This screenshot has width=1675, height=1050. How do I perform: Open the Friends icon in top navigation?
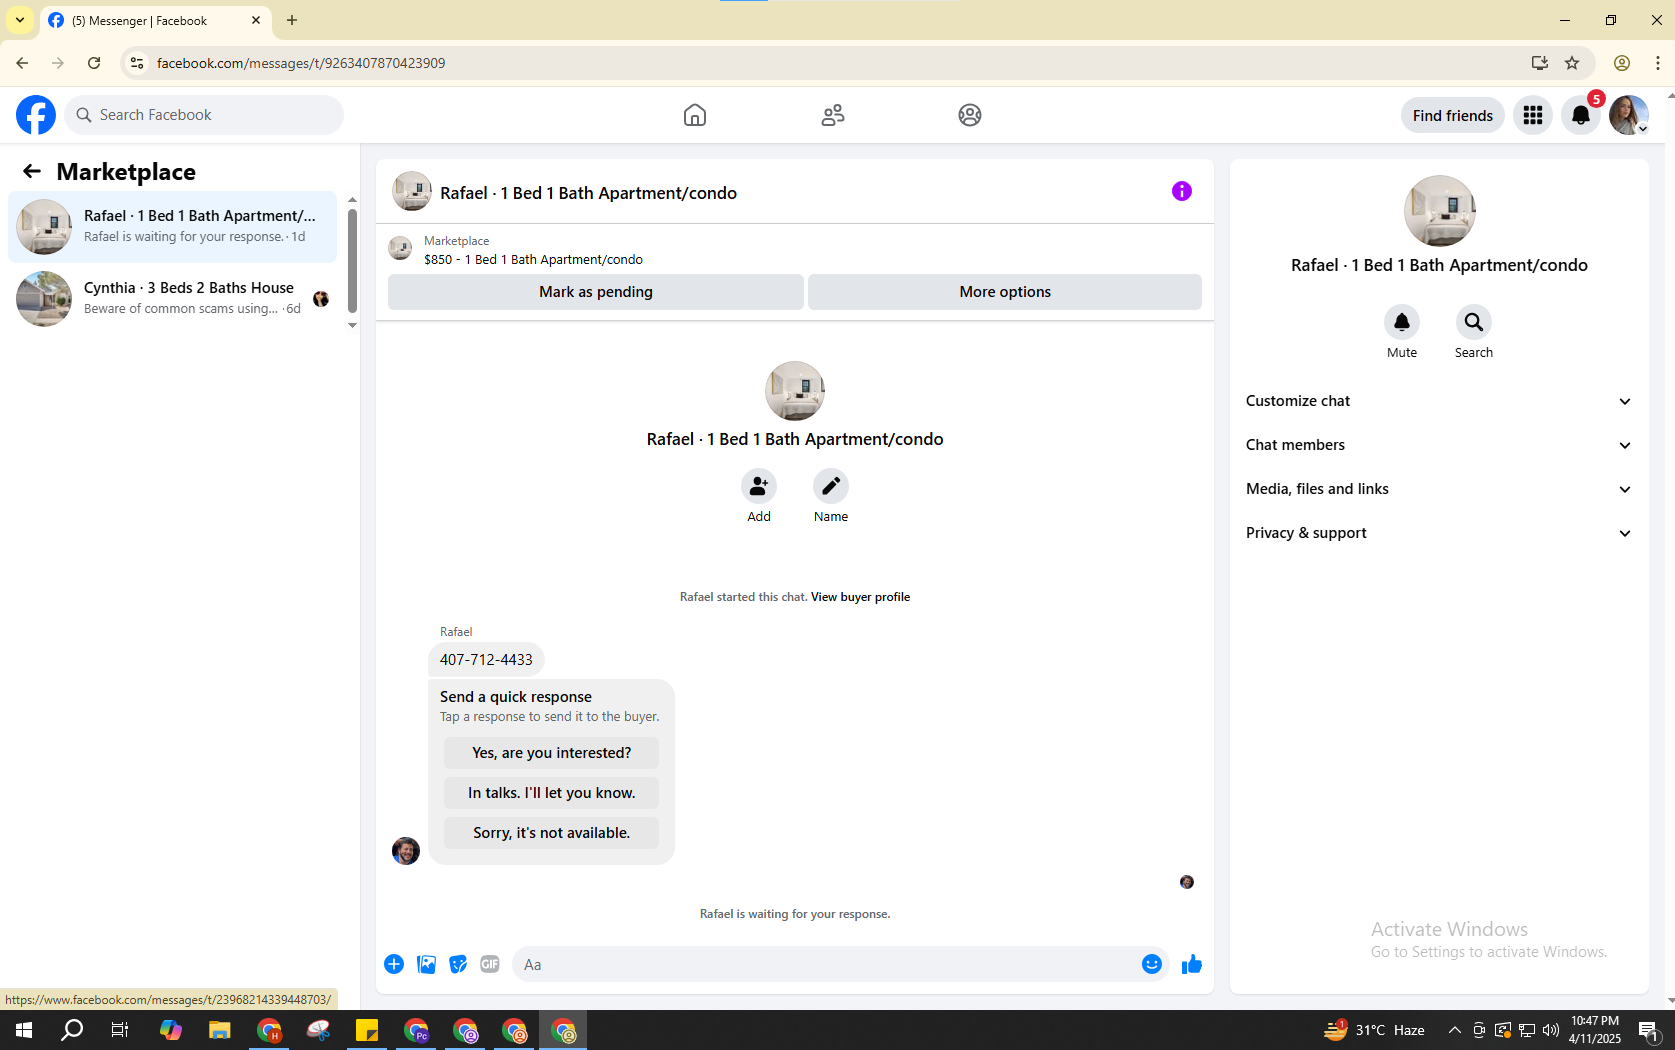pyautogui.click(x=833, y=115)
